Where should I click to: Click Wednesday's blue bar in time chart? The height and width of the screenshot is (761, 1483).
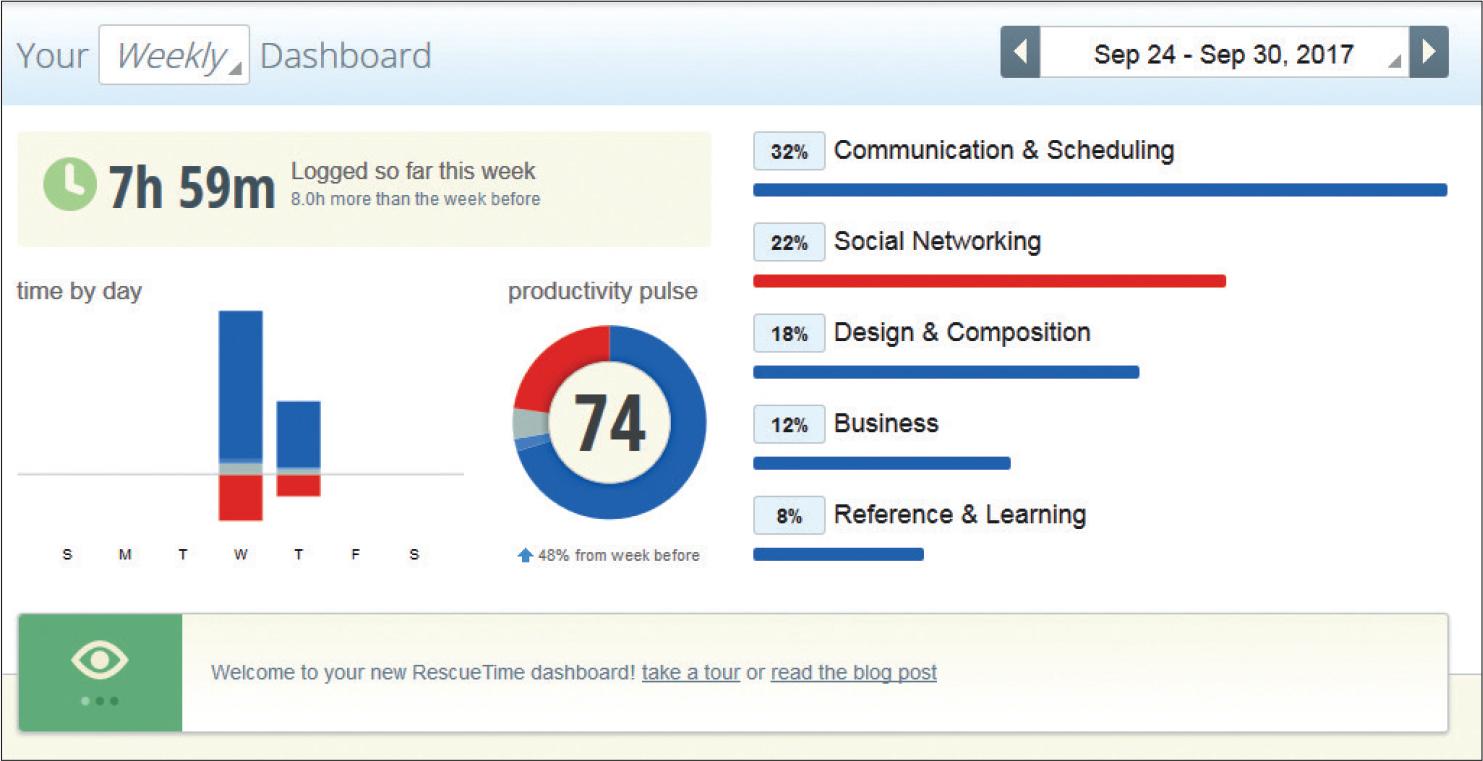[241, 385]
